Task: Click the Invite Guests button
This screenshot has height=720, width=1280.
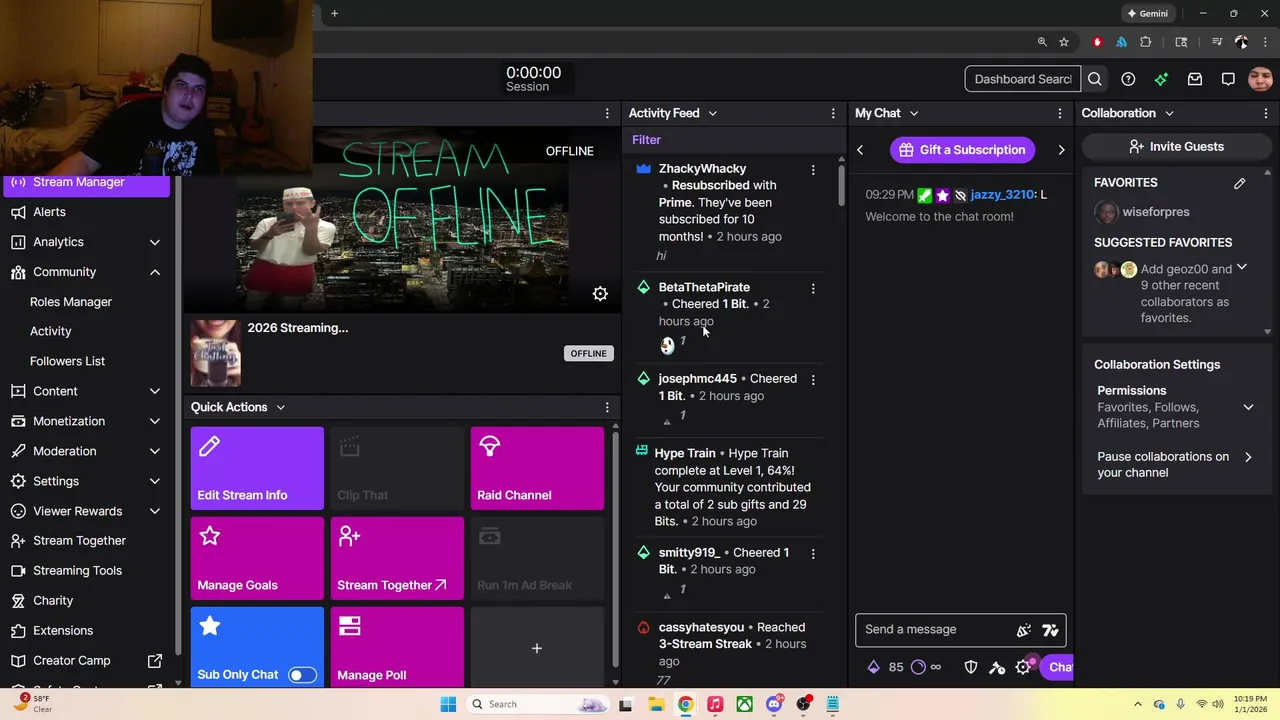Action: tap(1176, 147)
